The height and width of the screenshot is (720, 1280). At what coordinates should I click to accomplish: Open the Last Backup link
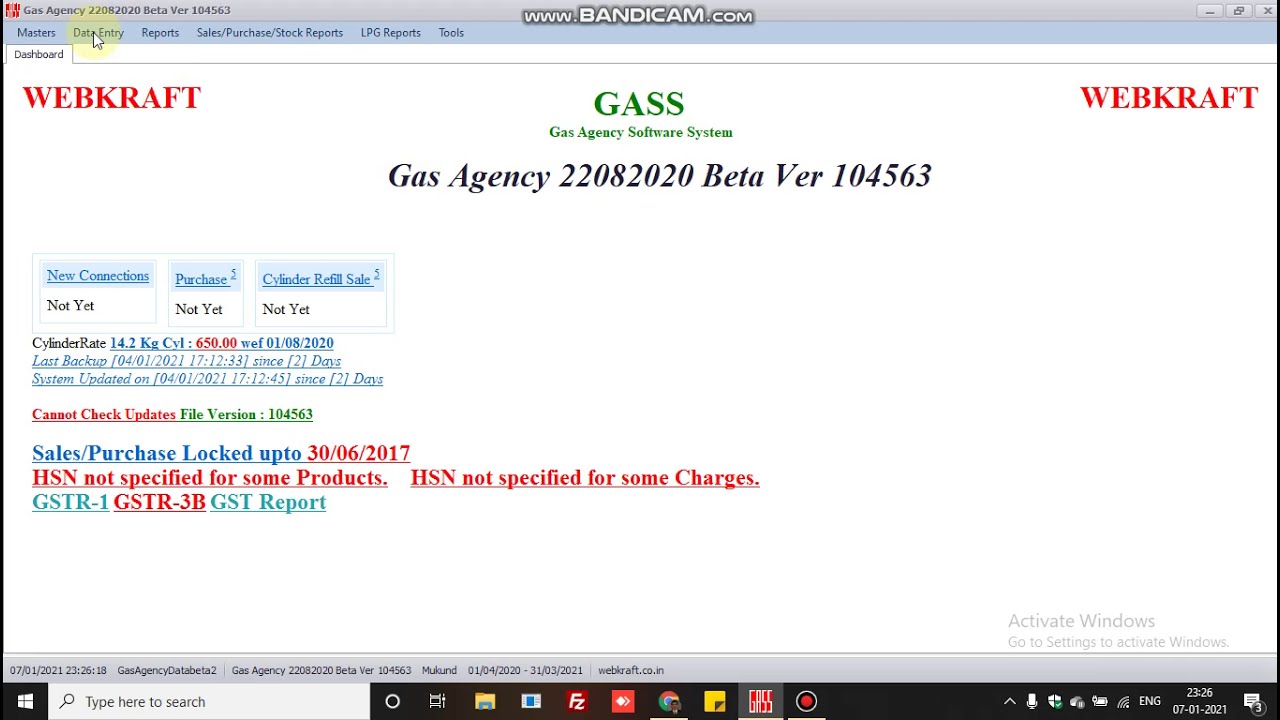[186, 361]
